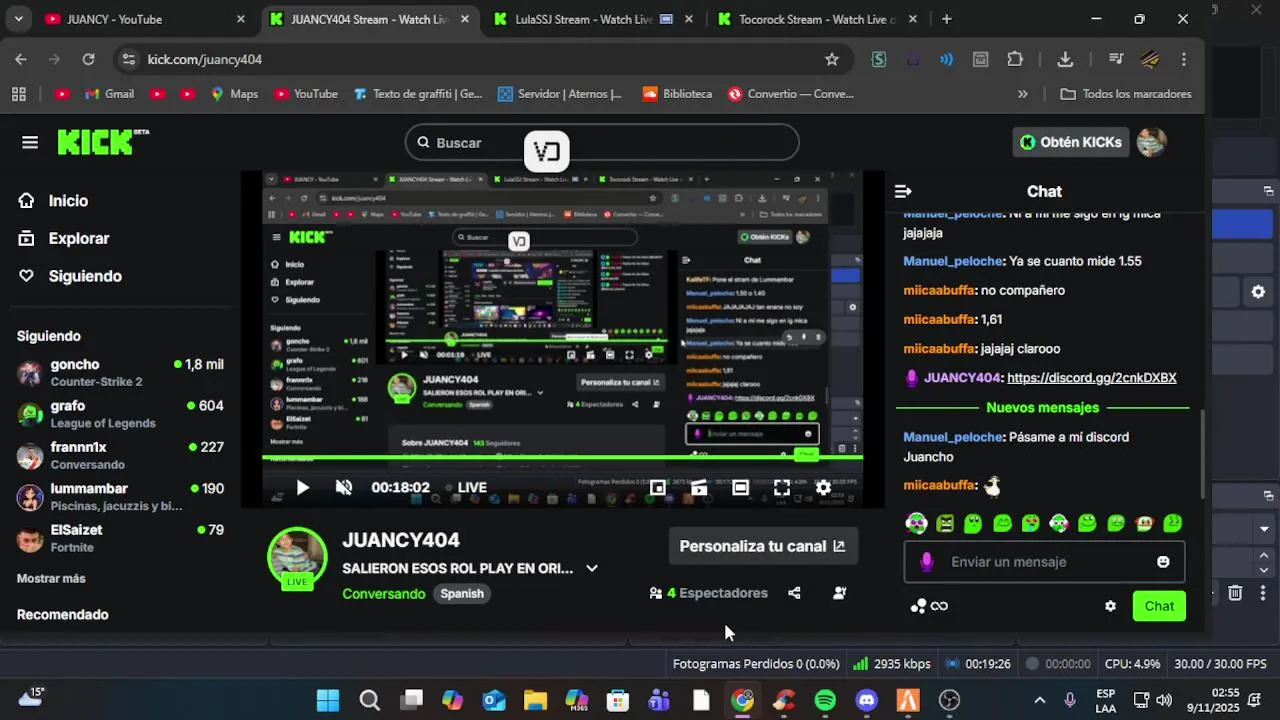
Task: Click the Conversando category link
Action: [x=384, y=594]
